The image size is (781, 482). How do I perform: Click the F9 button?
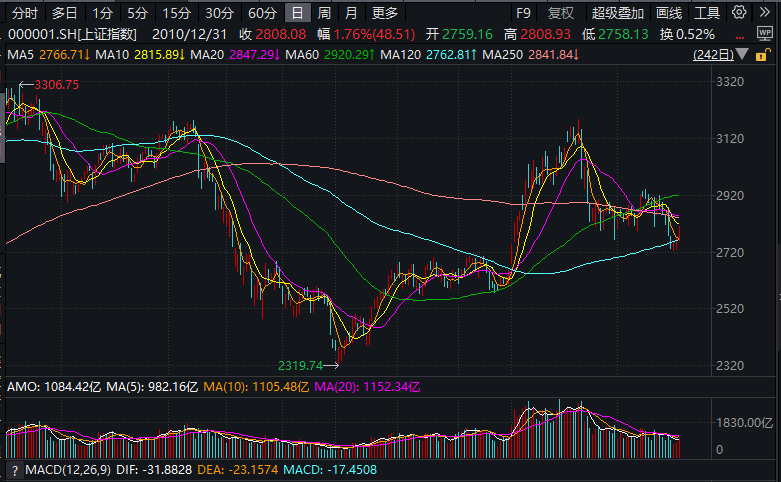tap(523, 13)
